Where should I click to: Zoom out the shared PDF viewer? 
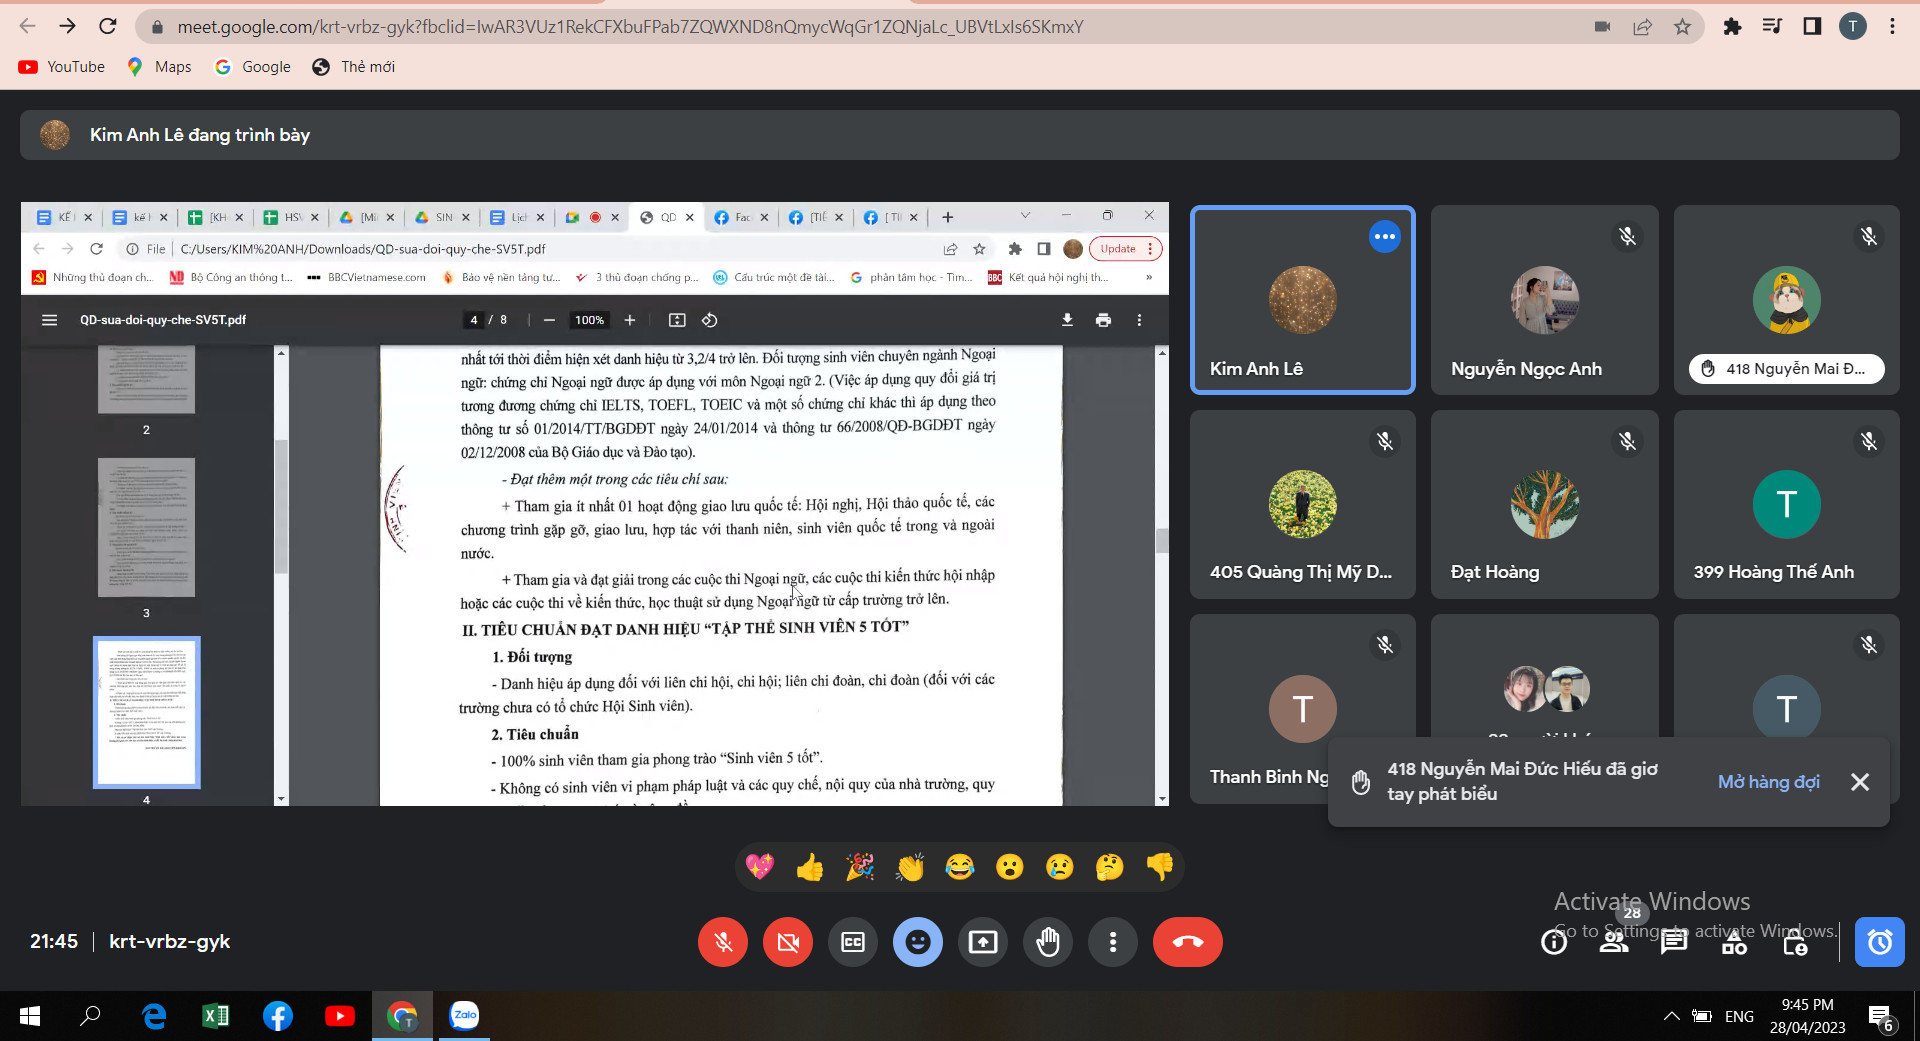click(549, 320)
